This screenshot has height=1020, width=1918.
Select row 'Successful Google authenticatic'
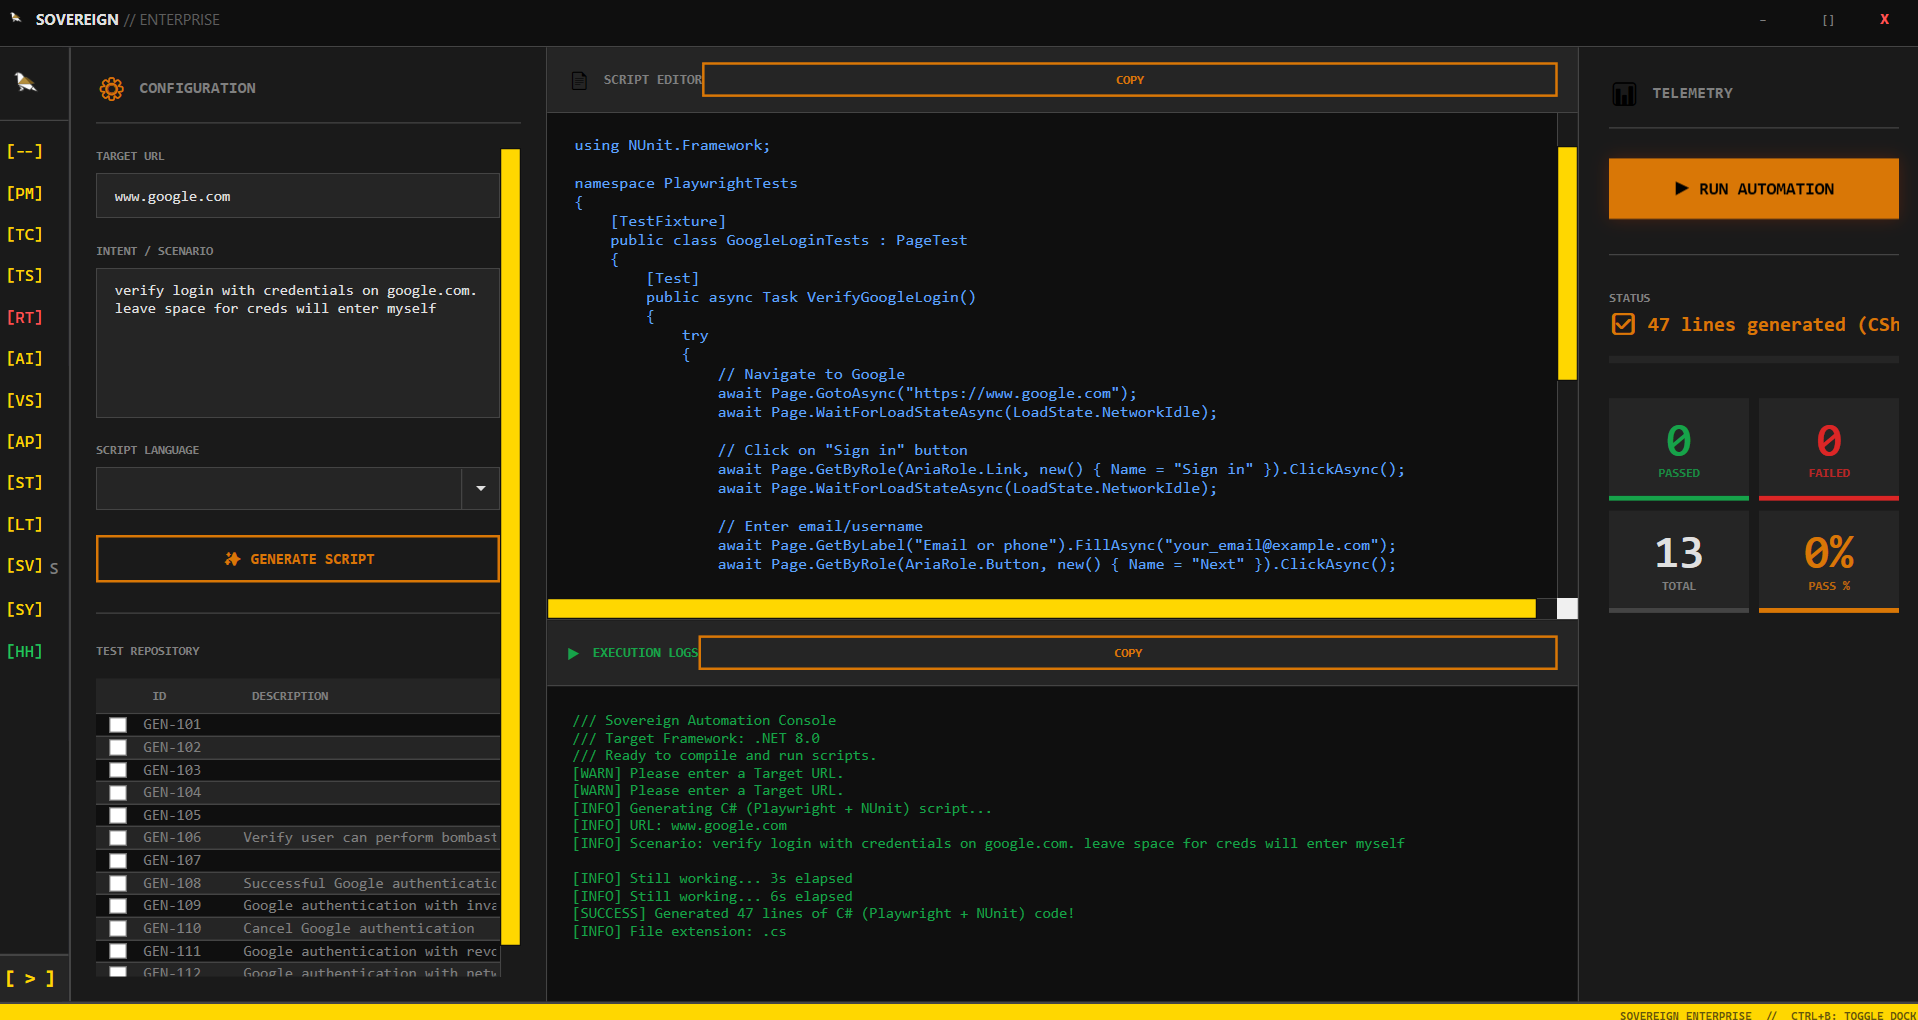click(x=298, y=883)
